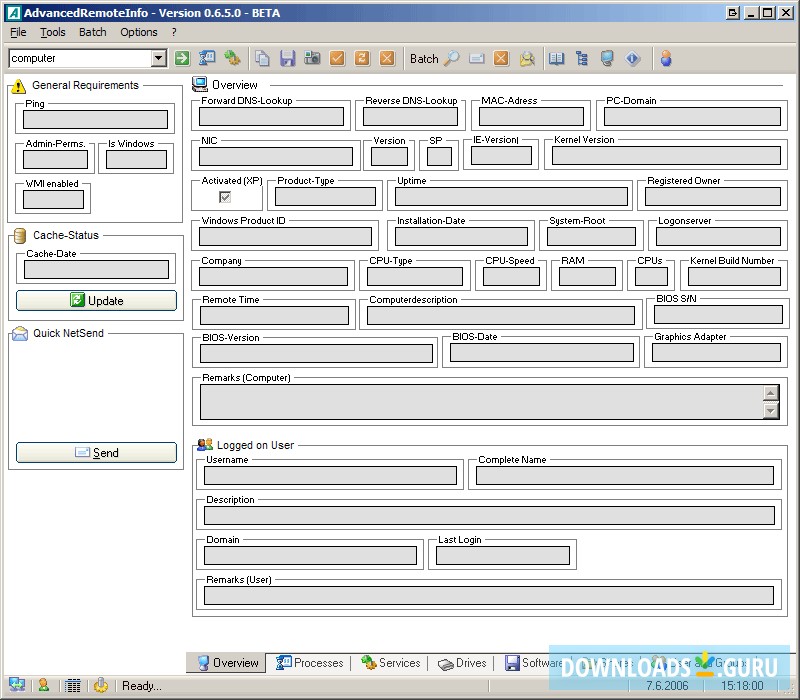Open the computer name dropdown

(158, 58)
